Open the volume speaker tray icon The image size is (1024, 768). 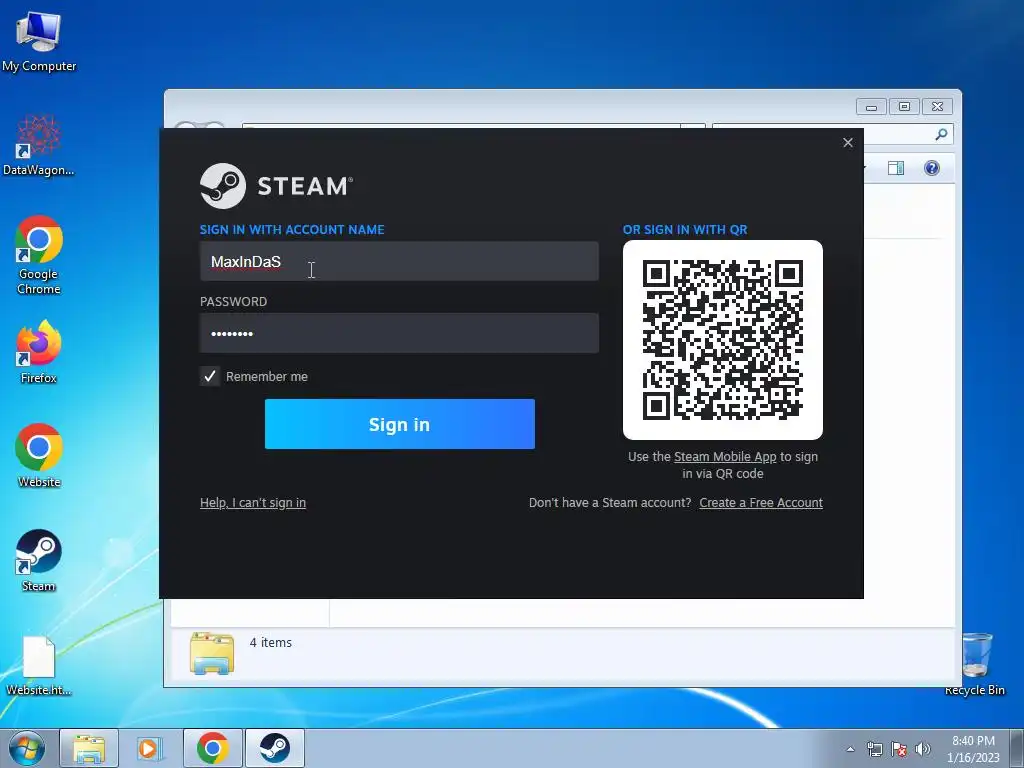pyautogui.click(x=923, y=749)
